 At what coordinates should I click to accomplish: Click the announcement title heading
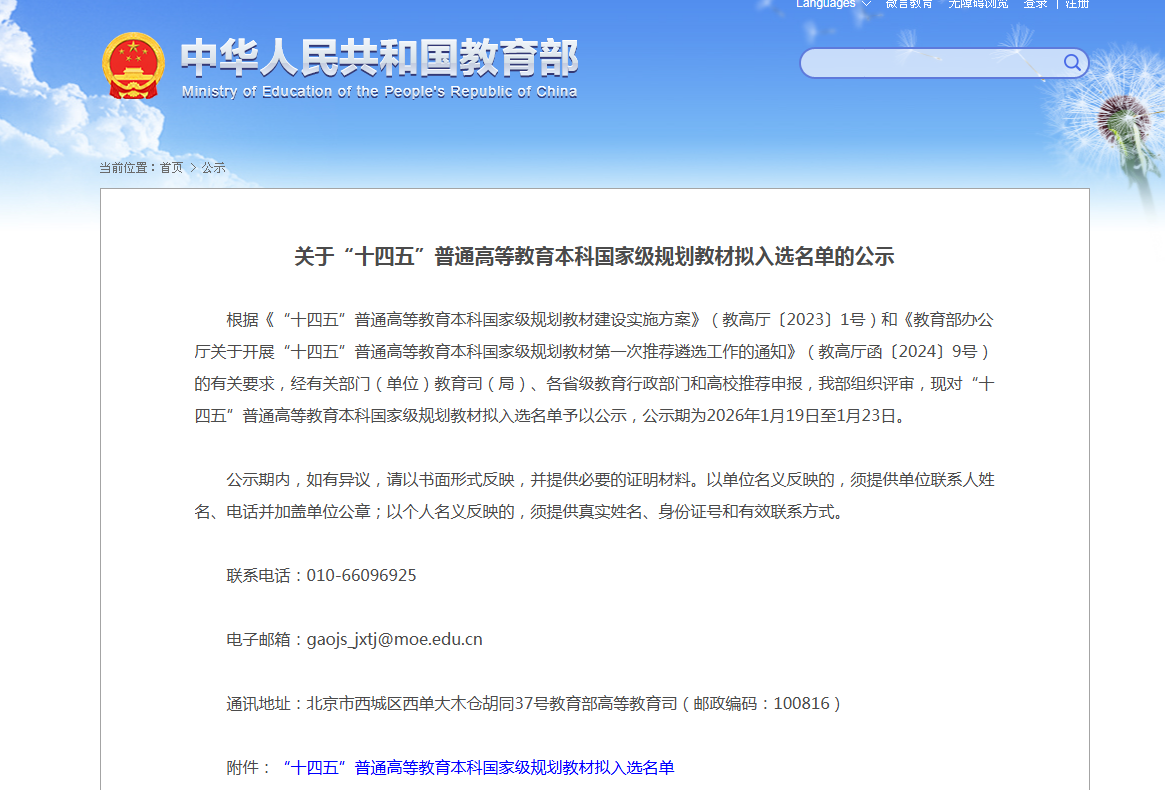pos(594,257)
